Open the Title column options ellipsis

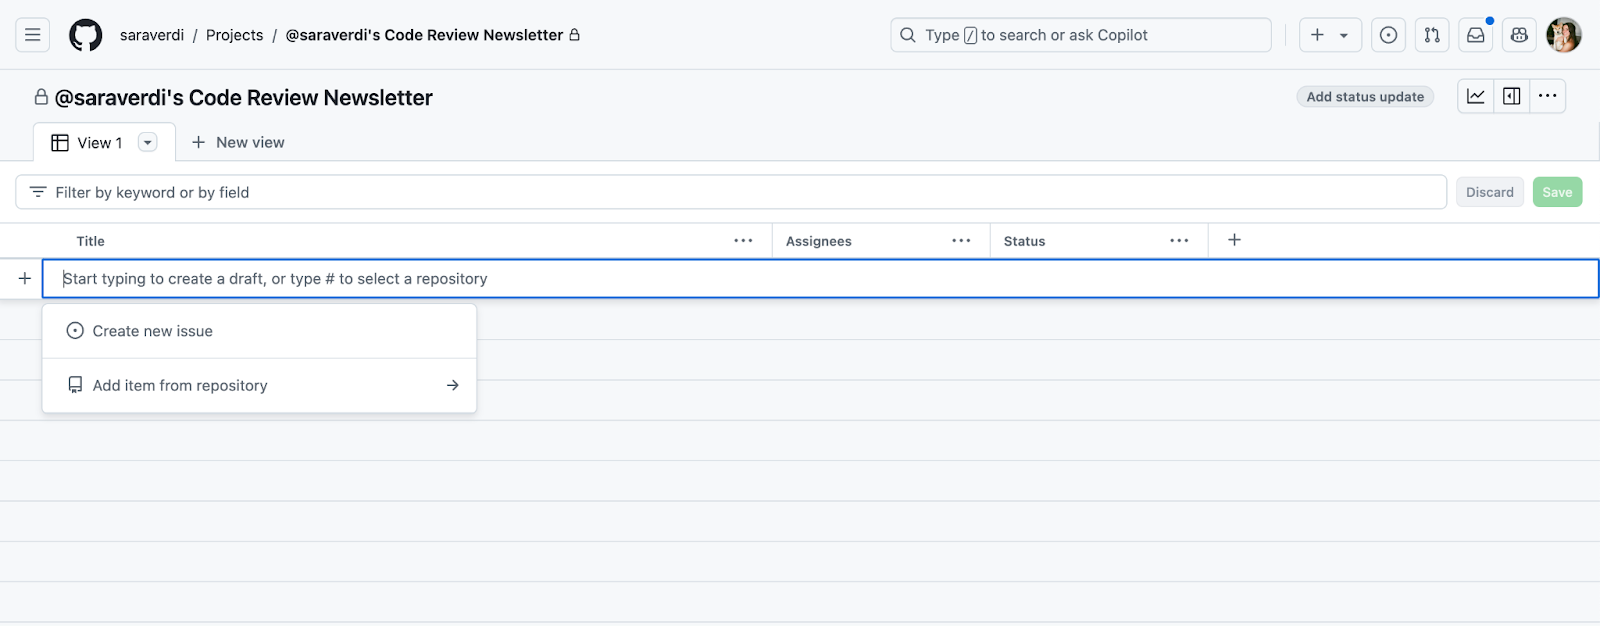point(743,241)
